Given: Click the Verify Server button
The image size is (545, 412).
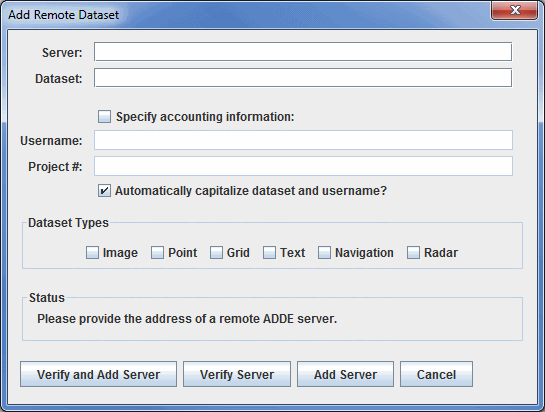Looking at the screenshot, I should pos(237,374).
